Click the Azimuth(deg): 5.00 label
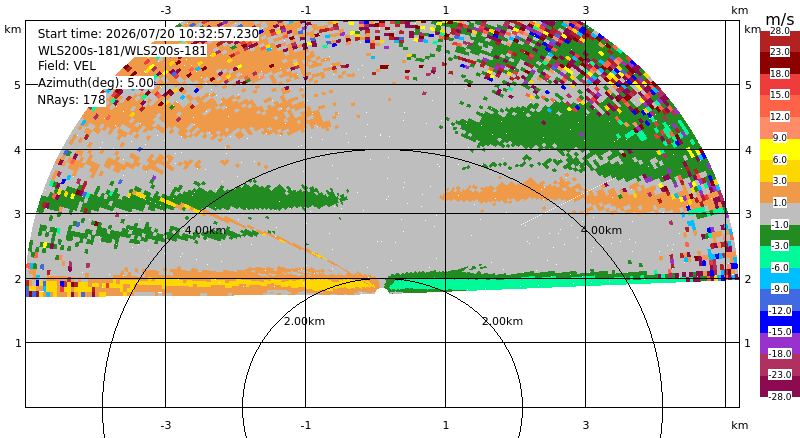Screen dimensions: 800x438 point(96,83)
